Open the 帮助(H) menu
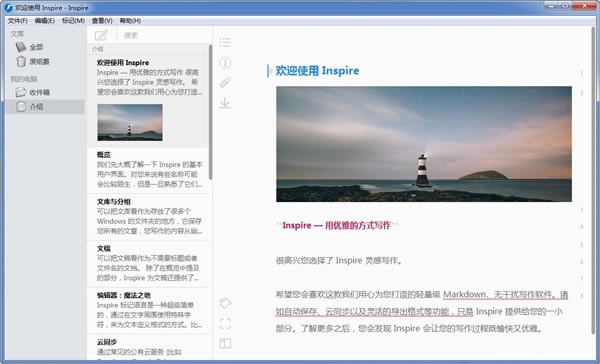 130,21
